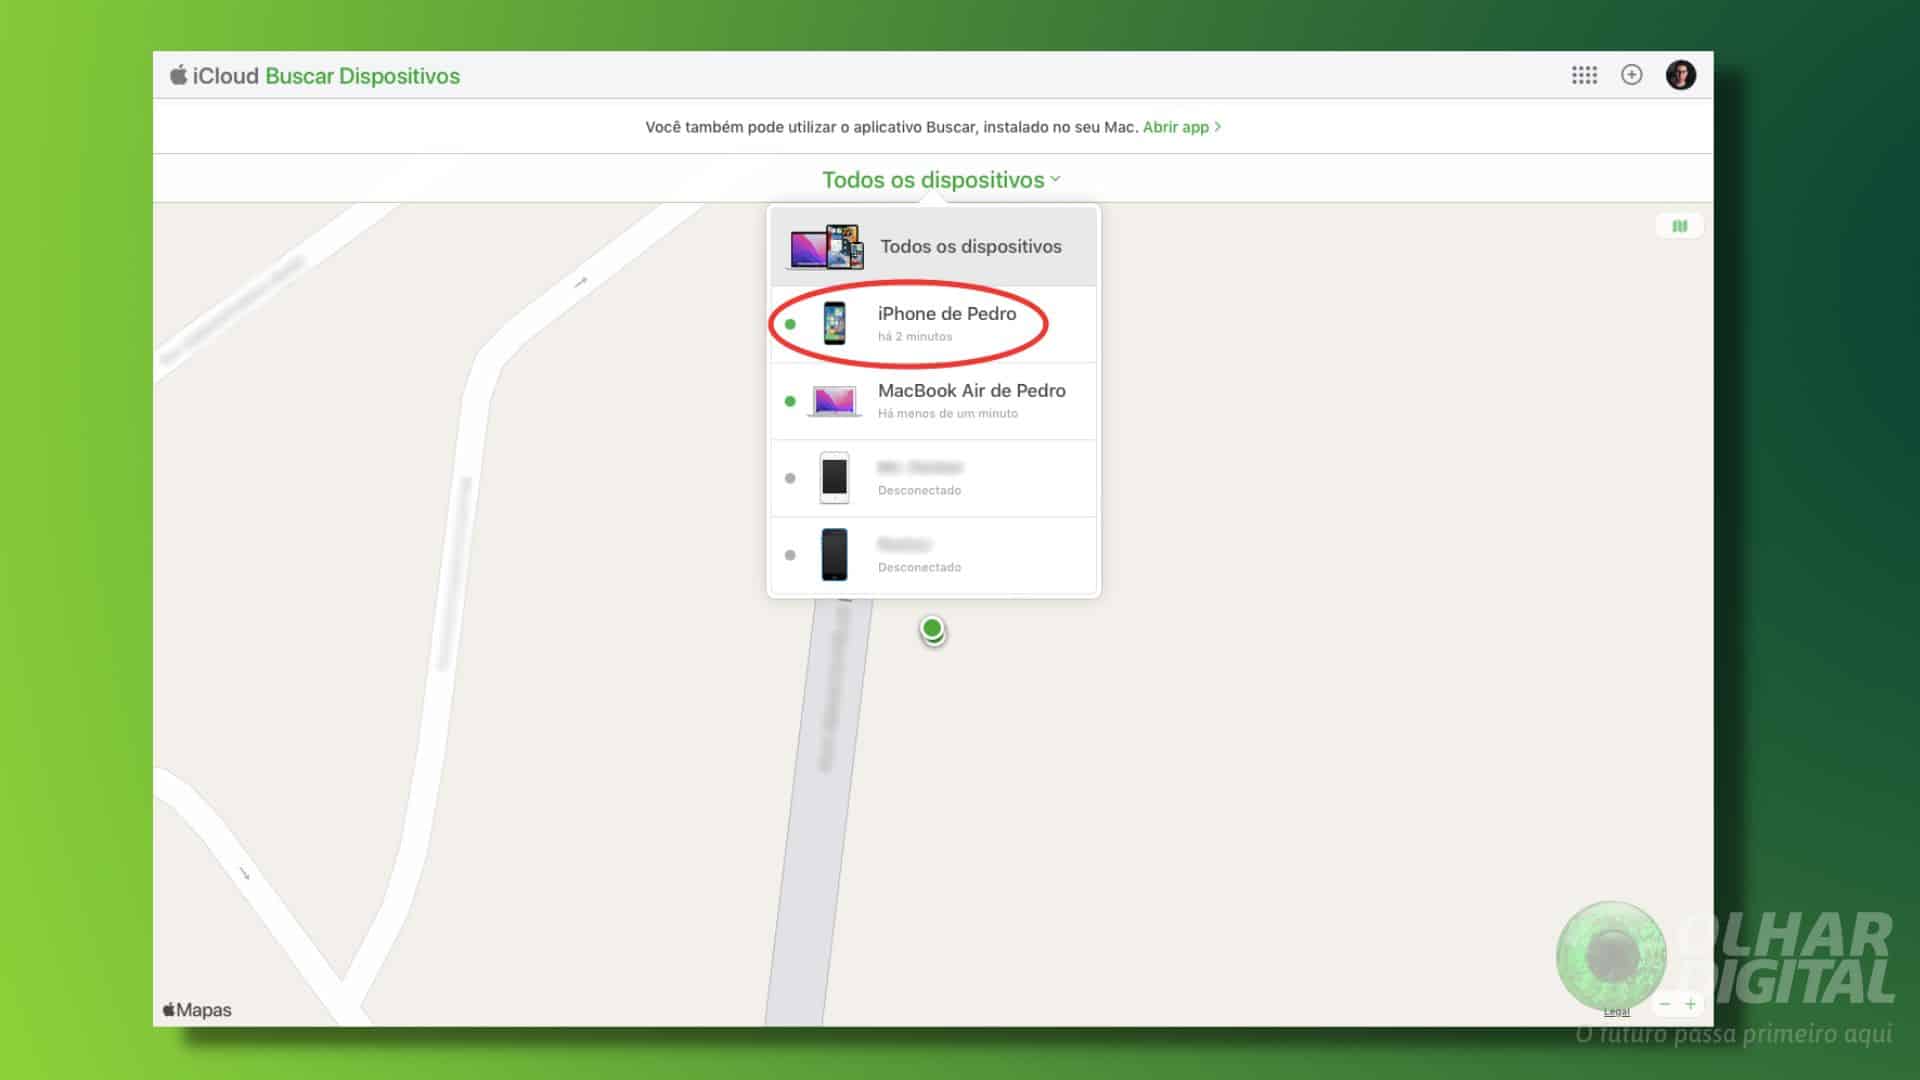Select Todos os dispositivos list entry
1920x1080 pixels.
933,247
